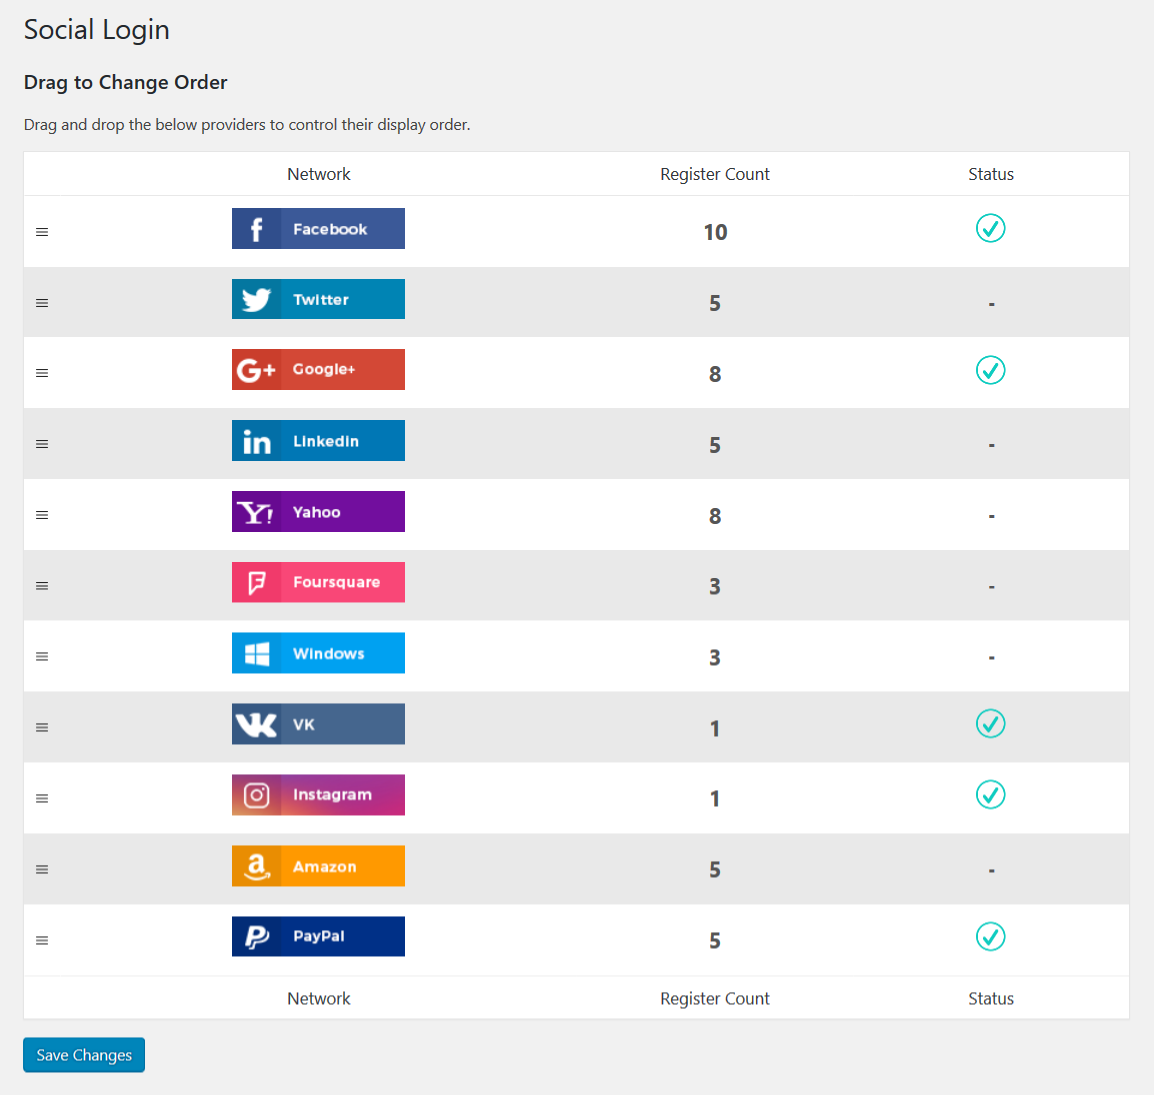Screen dimensions: 1154x1095
Task: Click the PayPal provider button
Action: (318, 937)
